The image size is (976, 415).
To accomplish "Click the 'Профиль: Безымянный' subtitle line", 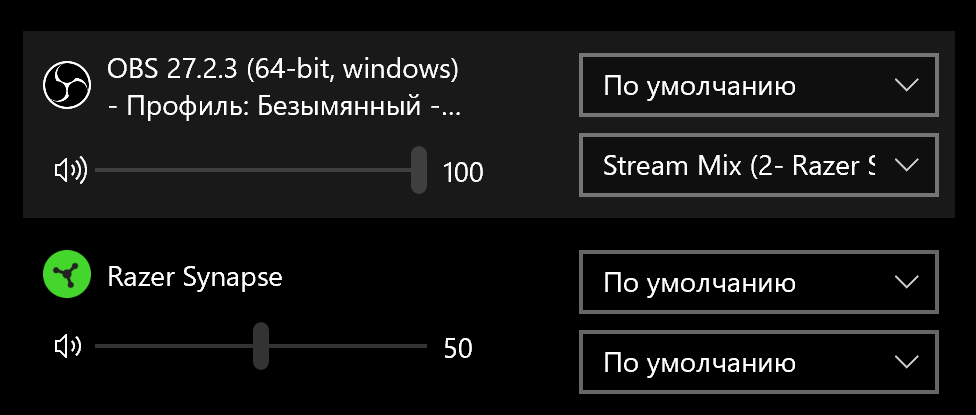I will click(284, 106).
